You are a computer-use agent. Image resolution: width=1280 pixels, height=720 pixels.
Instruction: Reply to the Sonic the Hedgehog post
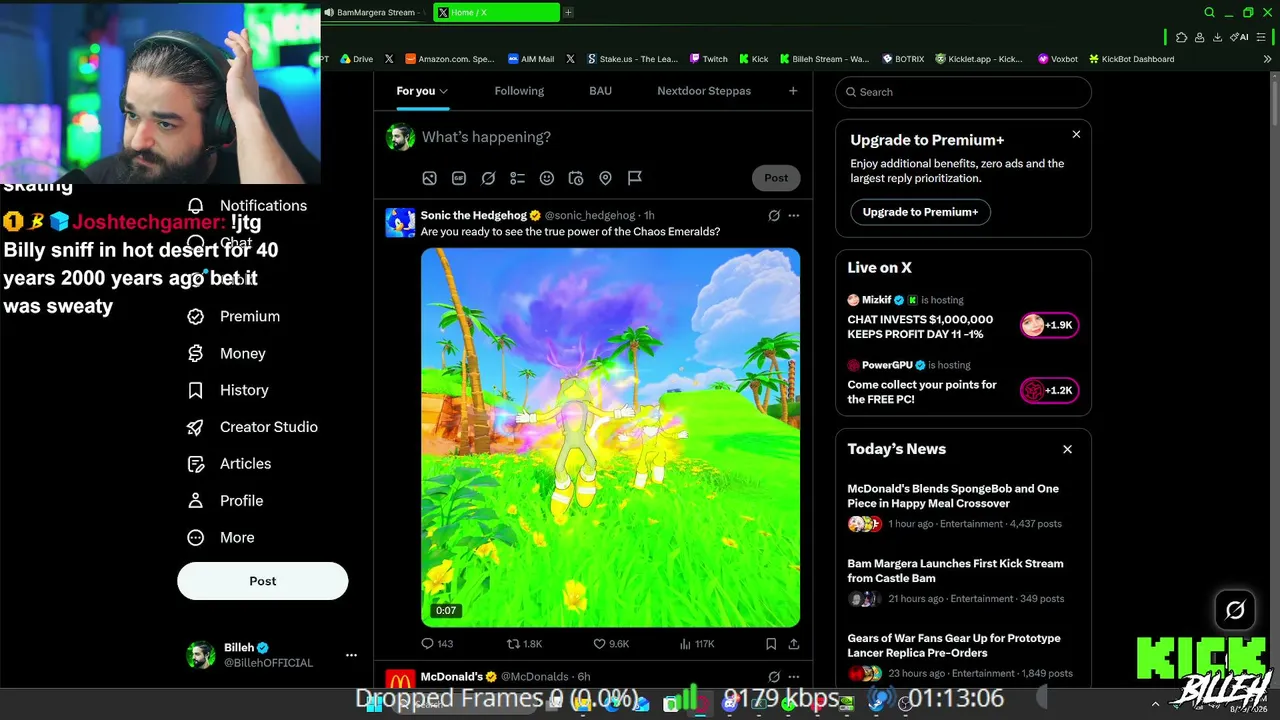[437, 644]
